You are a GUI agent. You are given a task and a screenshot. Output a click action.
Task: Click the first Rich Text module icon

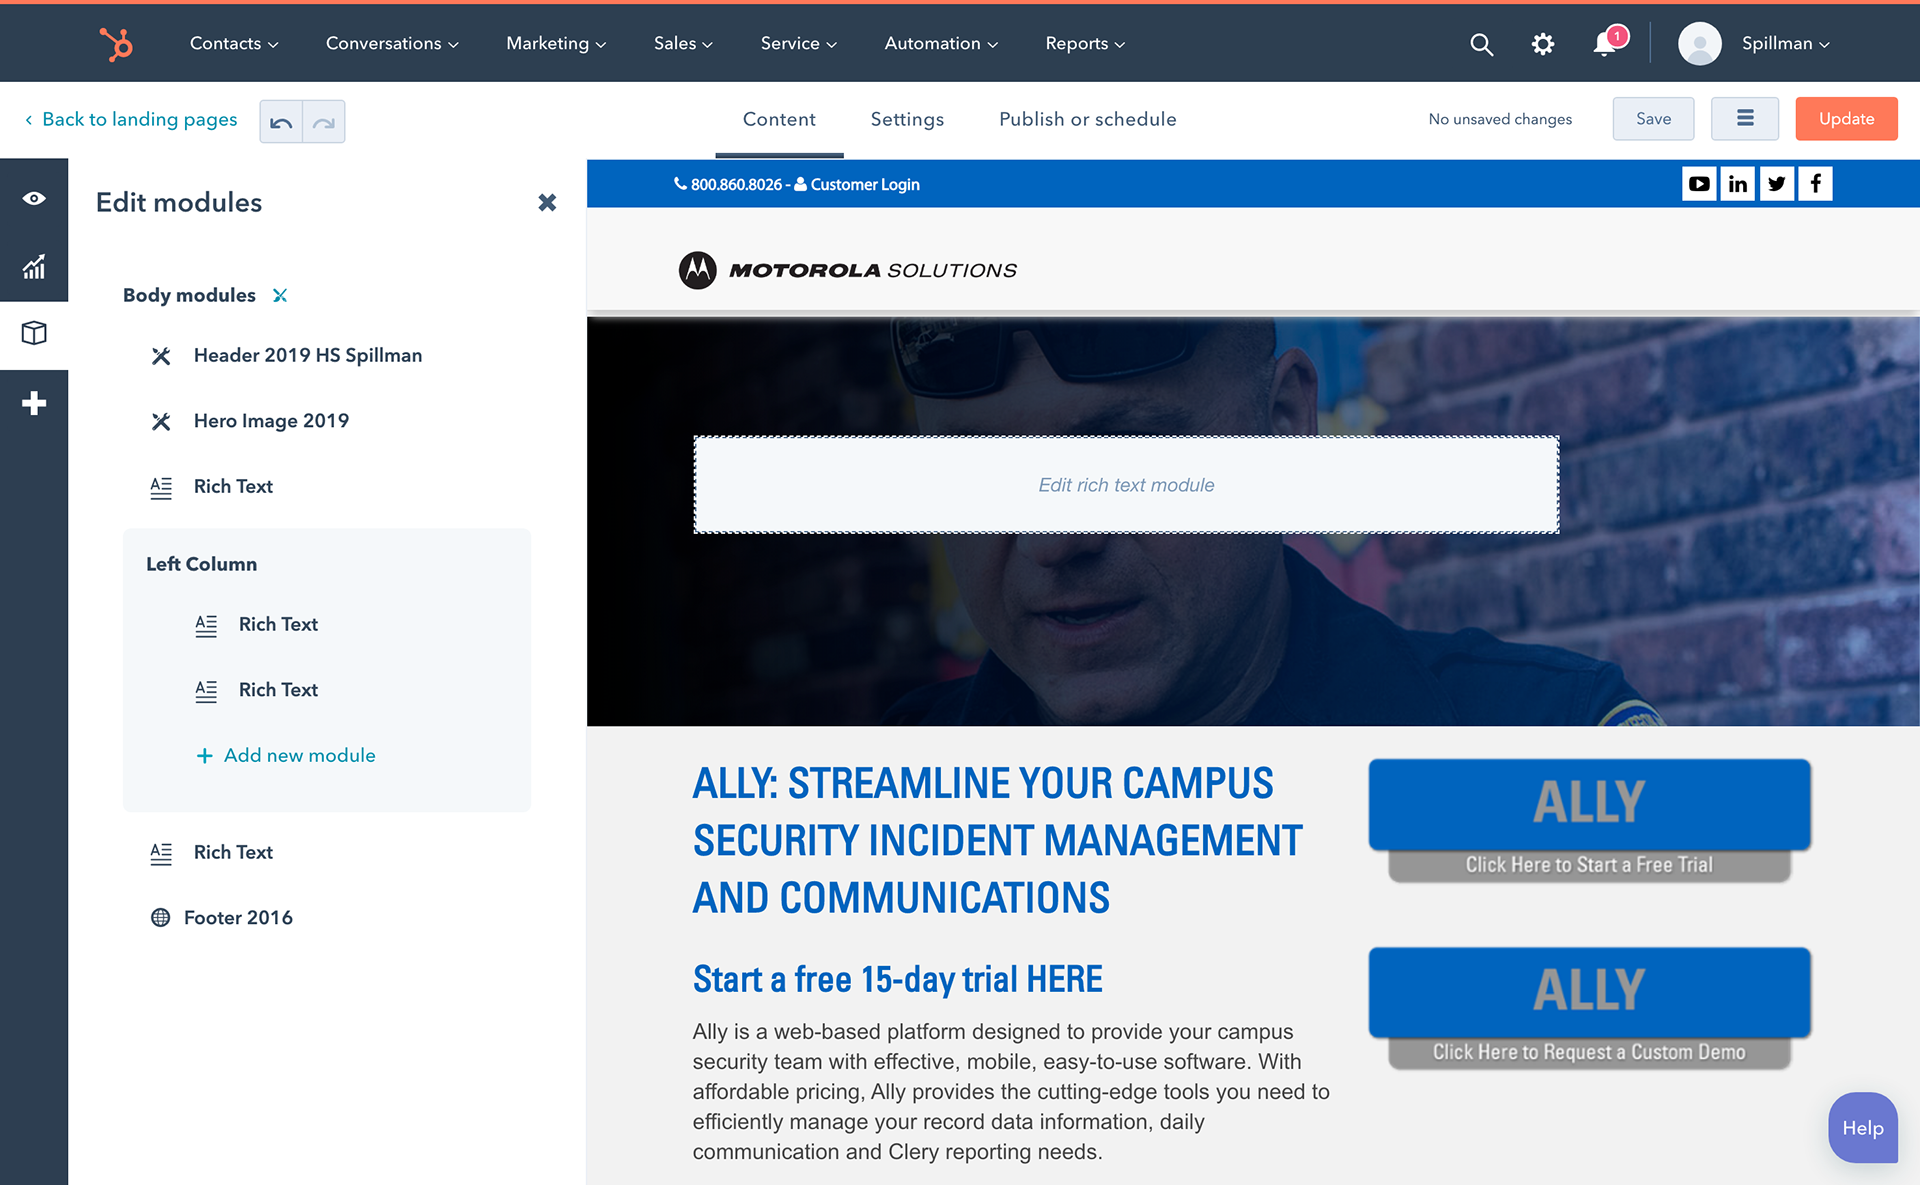tap(161, 487)
